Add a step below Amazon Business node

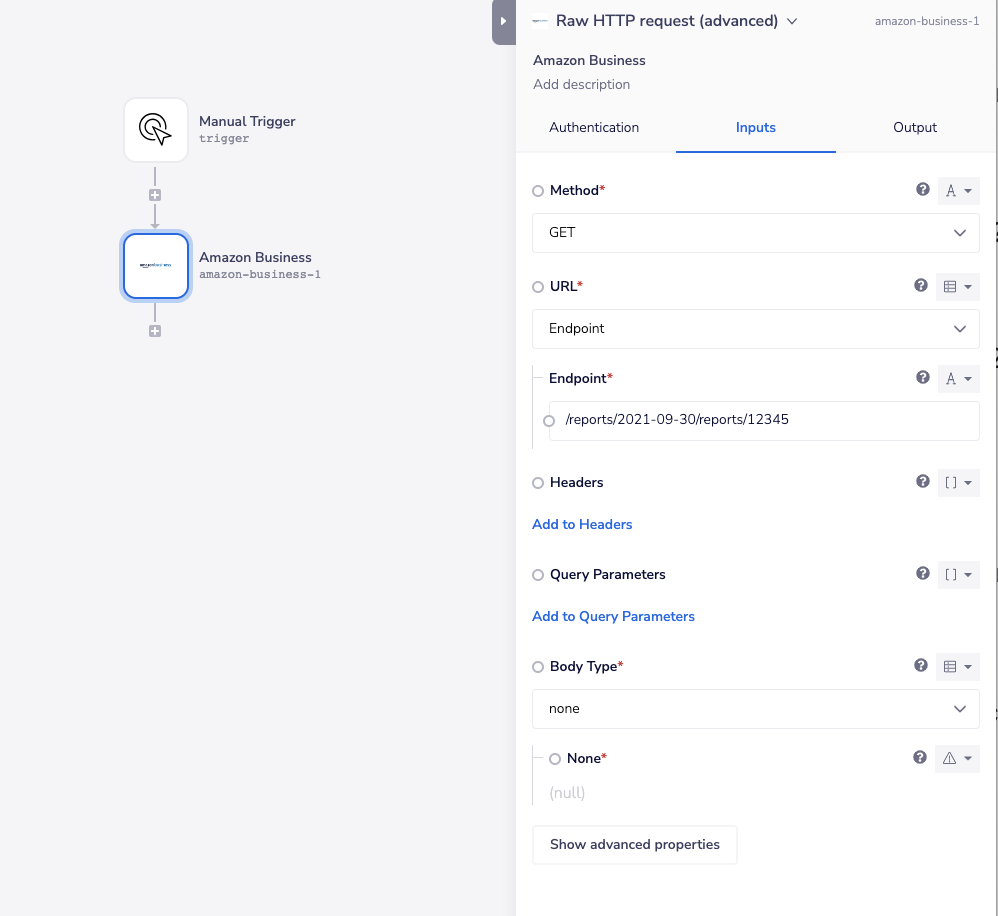pos(155,331)
